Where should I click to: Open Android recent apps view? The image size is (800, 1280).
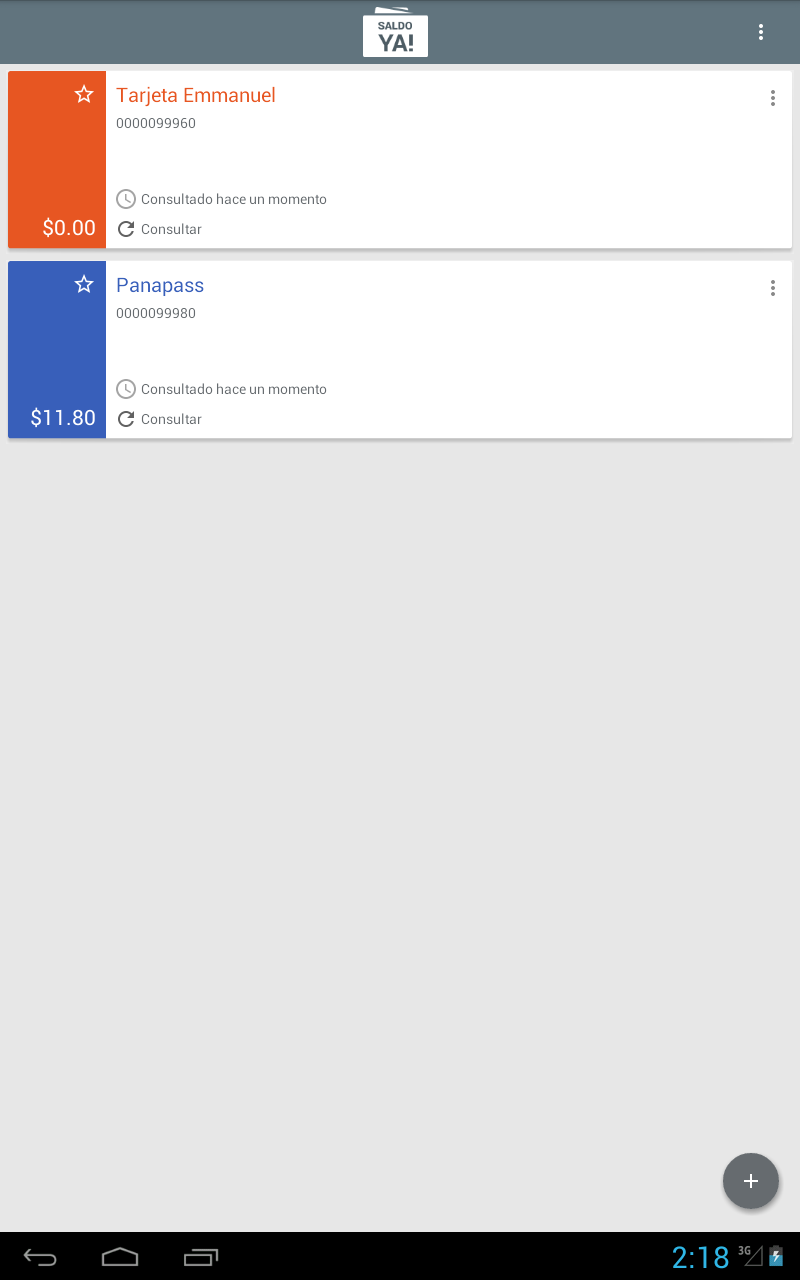pyautogui.click(x=201, y=1257)
